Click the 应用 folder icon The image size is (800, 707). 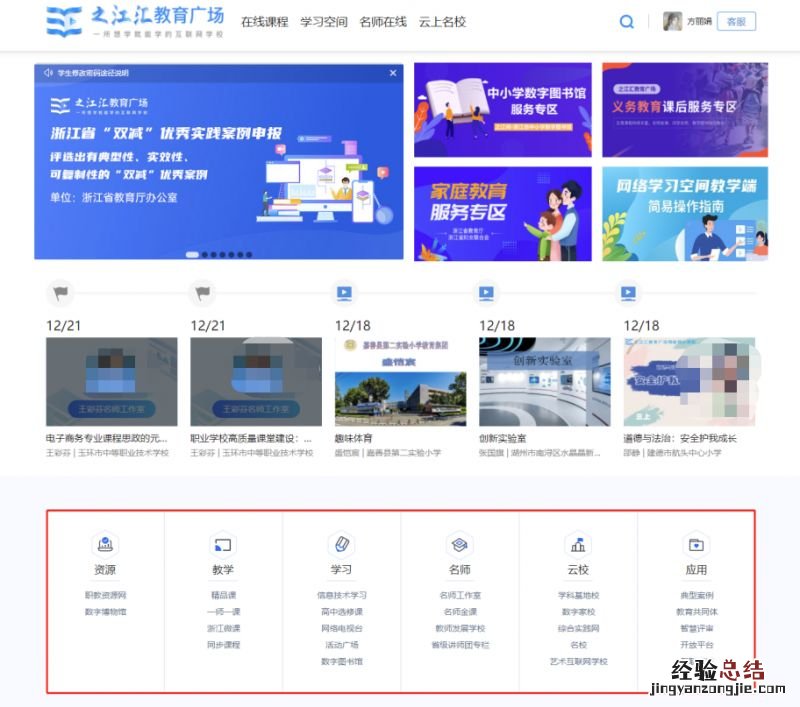click(x=696, y=544)
